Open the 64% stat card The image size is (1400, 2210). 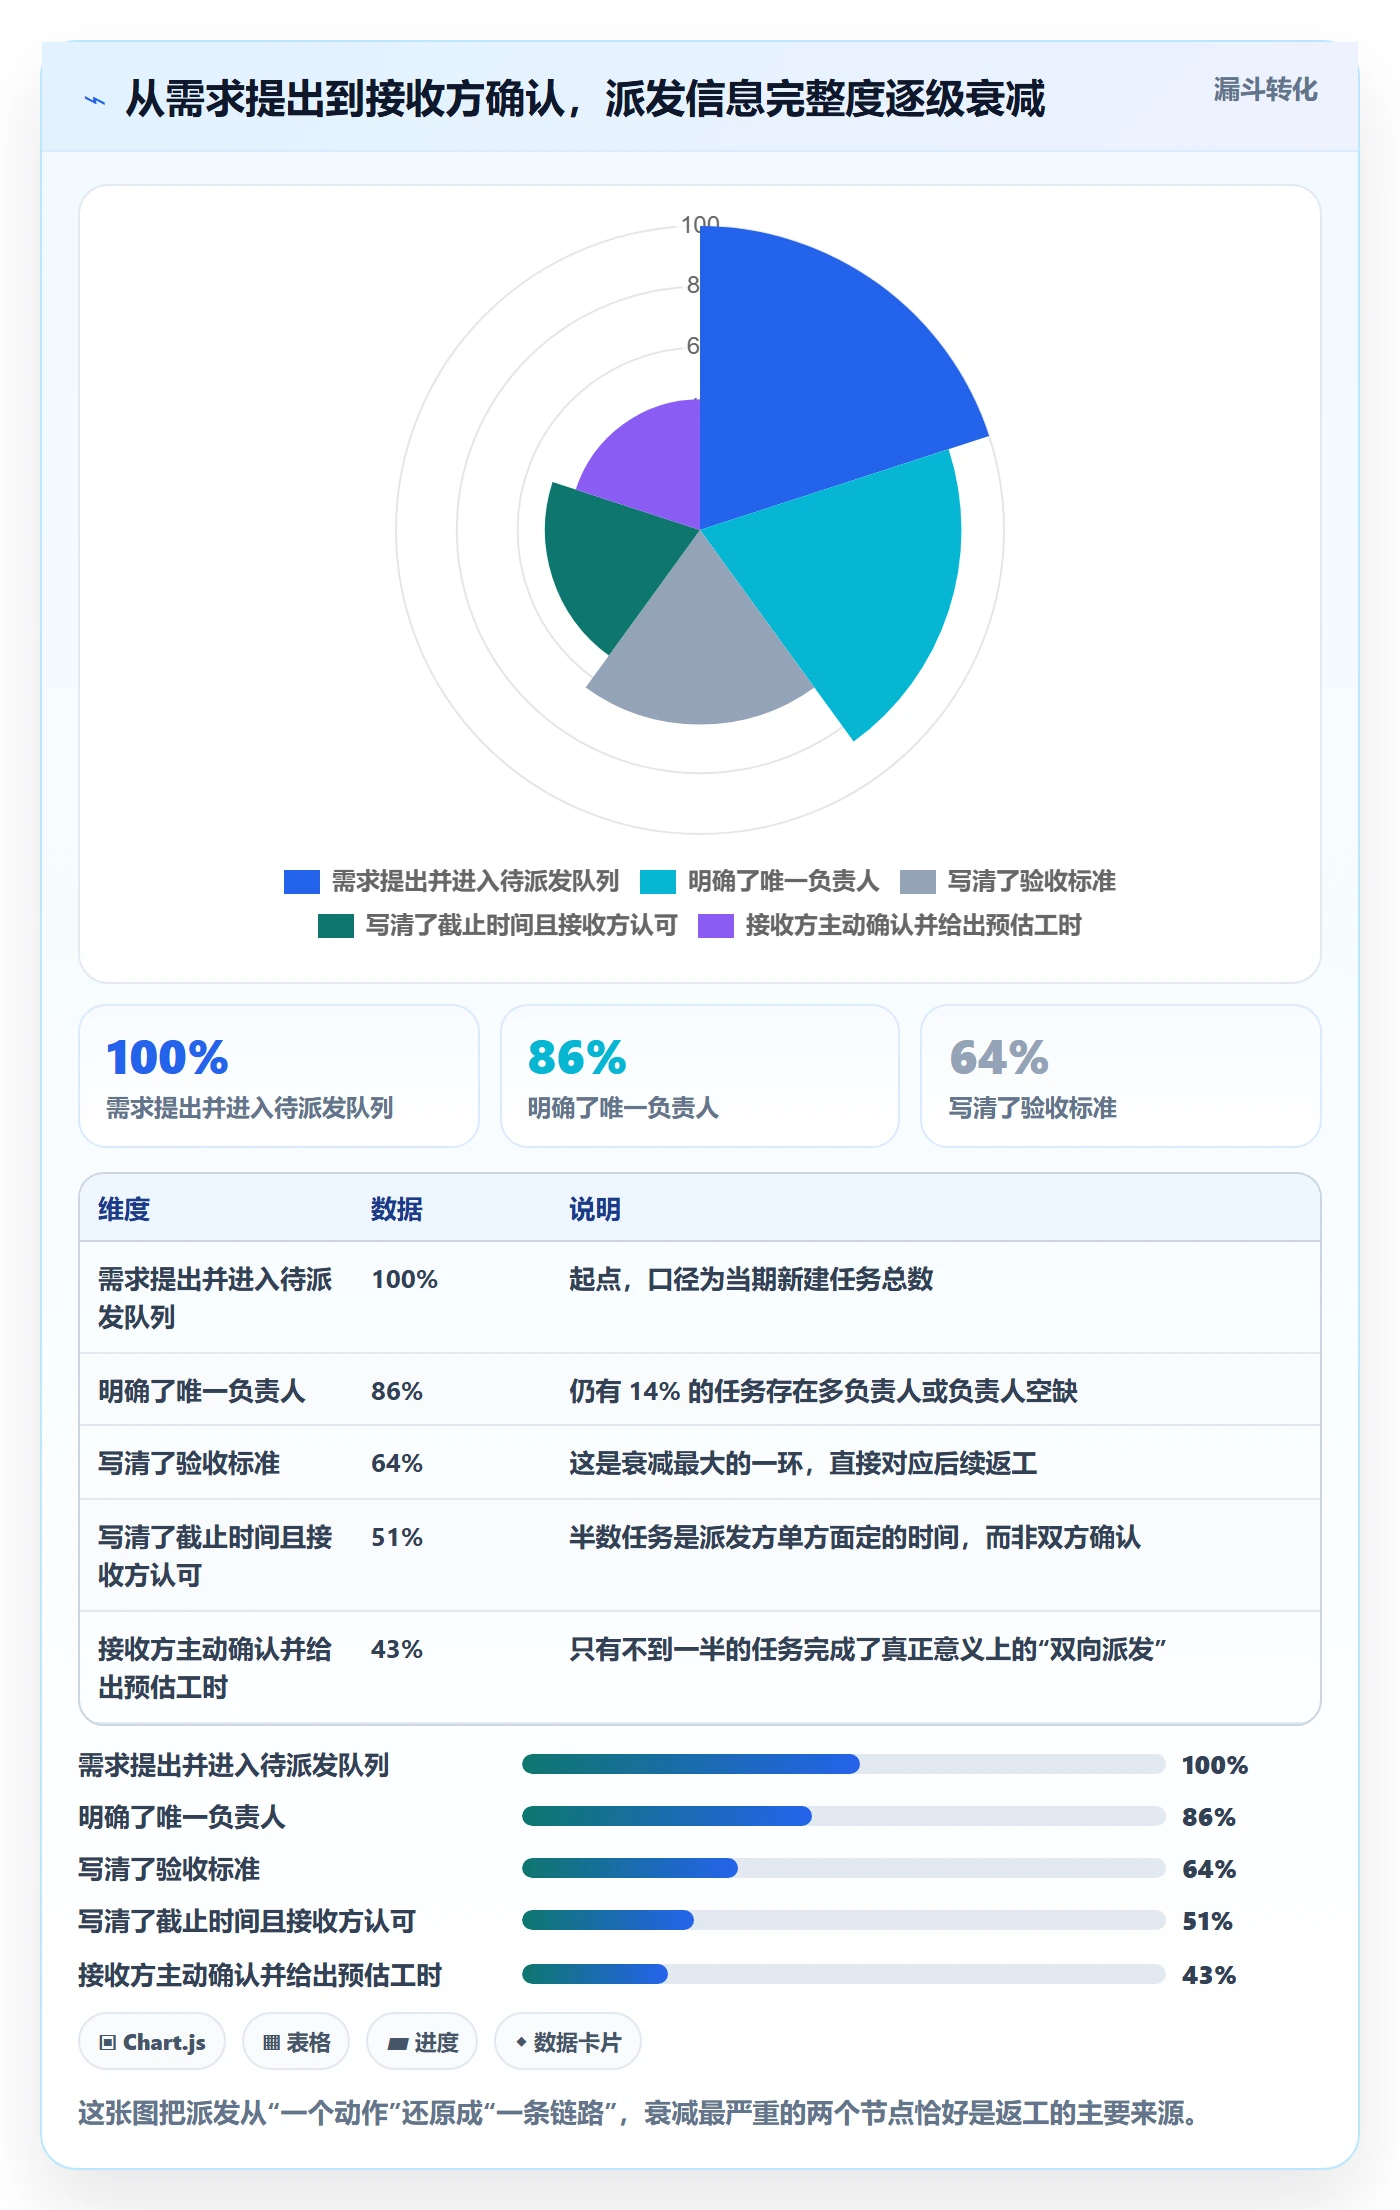[1121, 1076]
